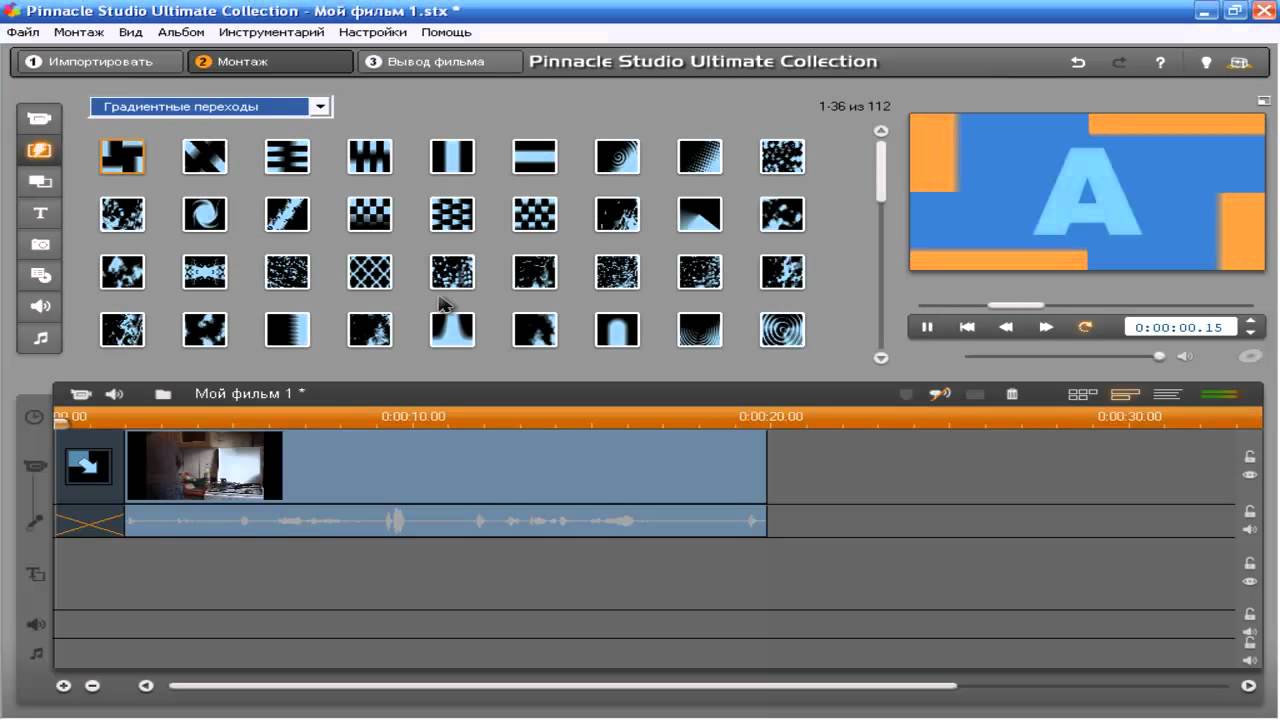Screen dimensions: 1280x720
Task: Switch to 1 Импортировать tab
Action: point(99,62)
